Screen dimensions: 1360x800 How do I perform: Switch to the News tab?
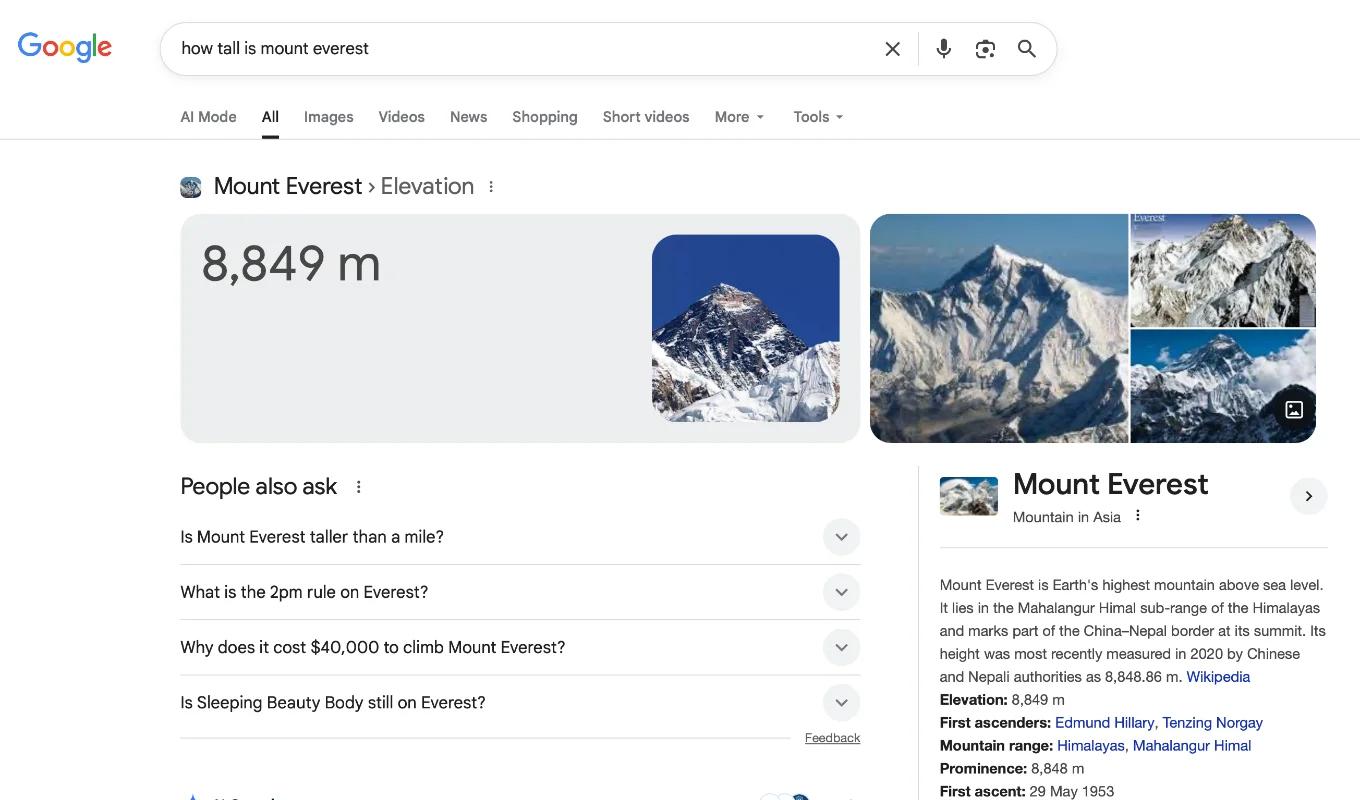coord(468,117)
